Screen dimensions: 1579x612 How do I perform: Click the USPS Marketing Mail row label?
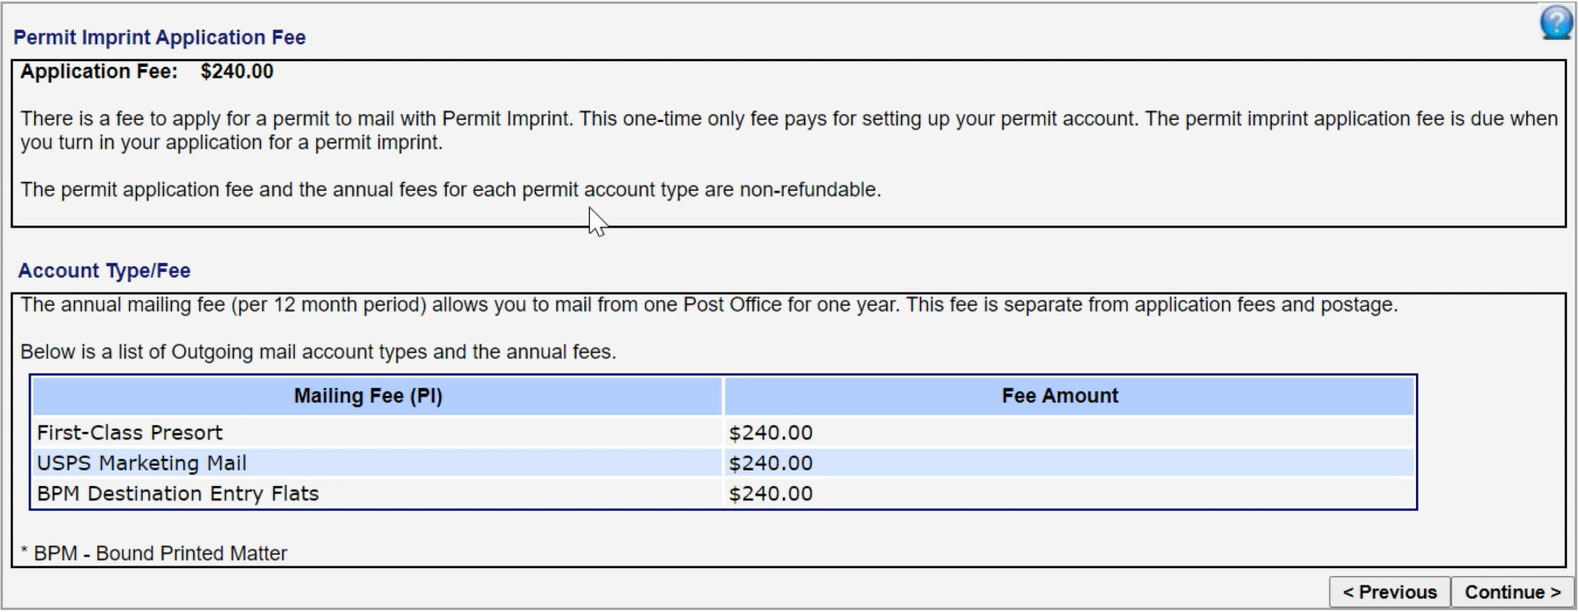pyautogui.click(x=142, y=463)
